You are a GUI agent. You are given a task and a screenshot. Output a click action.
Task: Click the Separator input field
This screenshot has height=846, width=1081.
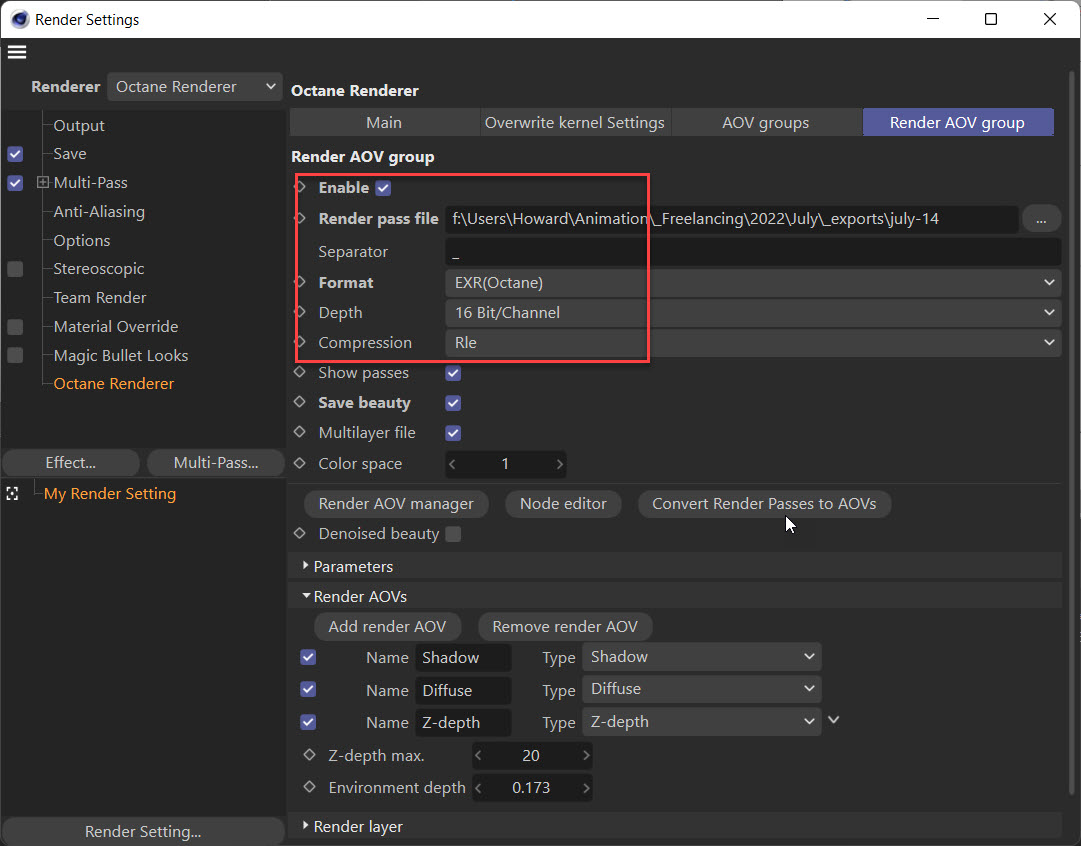click(752, 252)
